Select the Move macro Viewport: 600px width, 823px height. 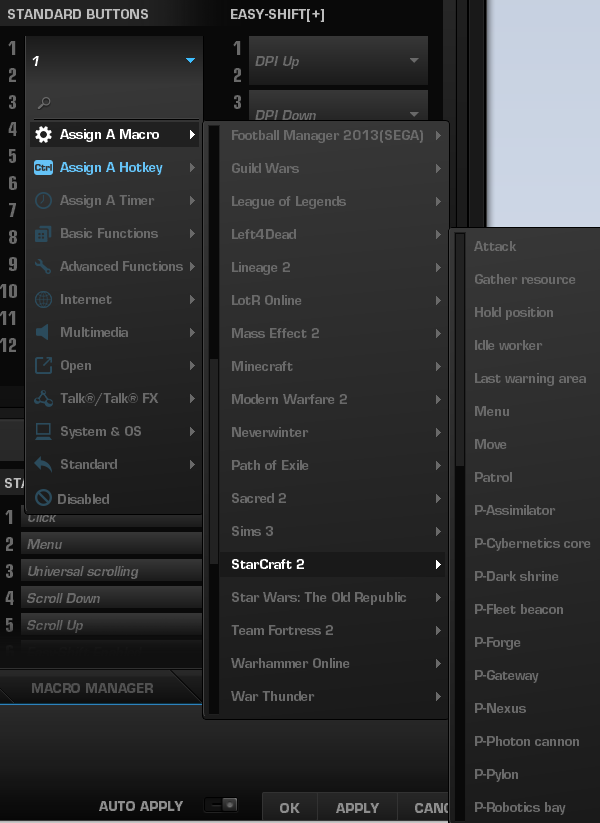(x=490, y=445)
